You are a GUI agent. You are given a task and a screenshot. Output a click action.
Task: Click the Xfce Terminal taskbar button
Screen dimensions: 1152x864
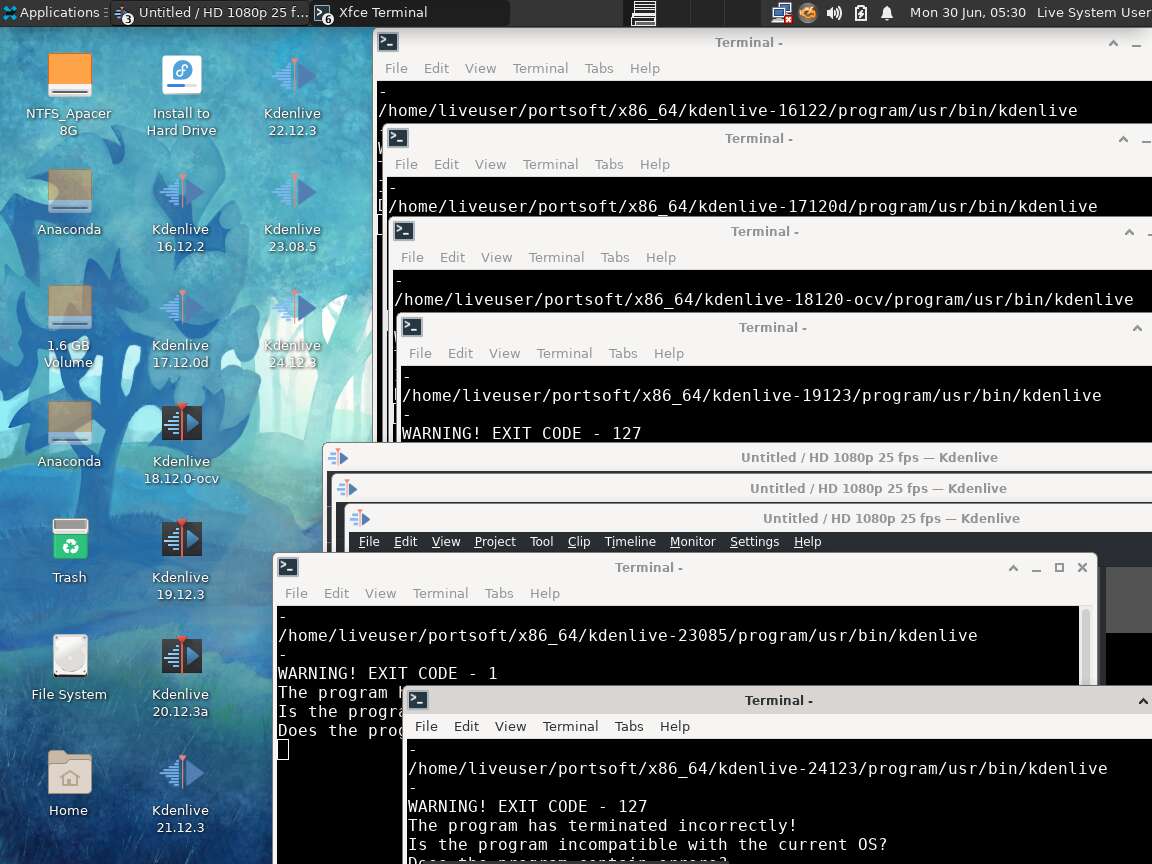pyautogui.click(x=410, y=12)
